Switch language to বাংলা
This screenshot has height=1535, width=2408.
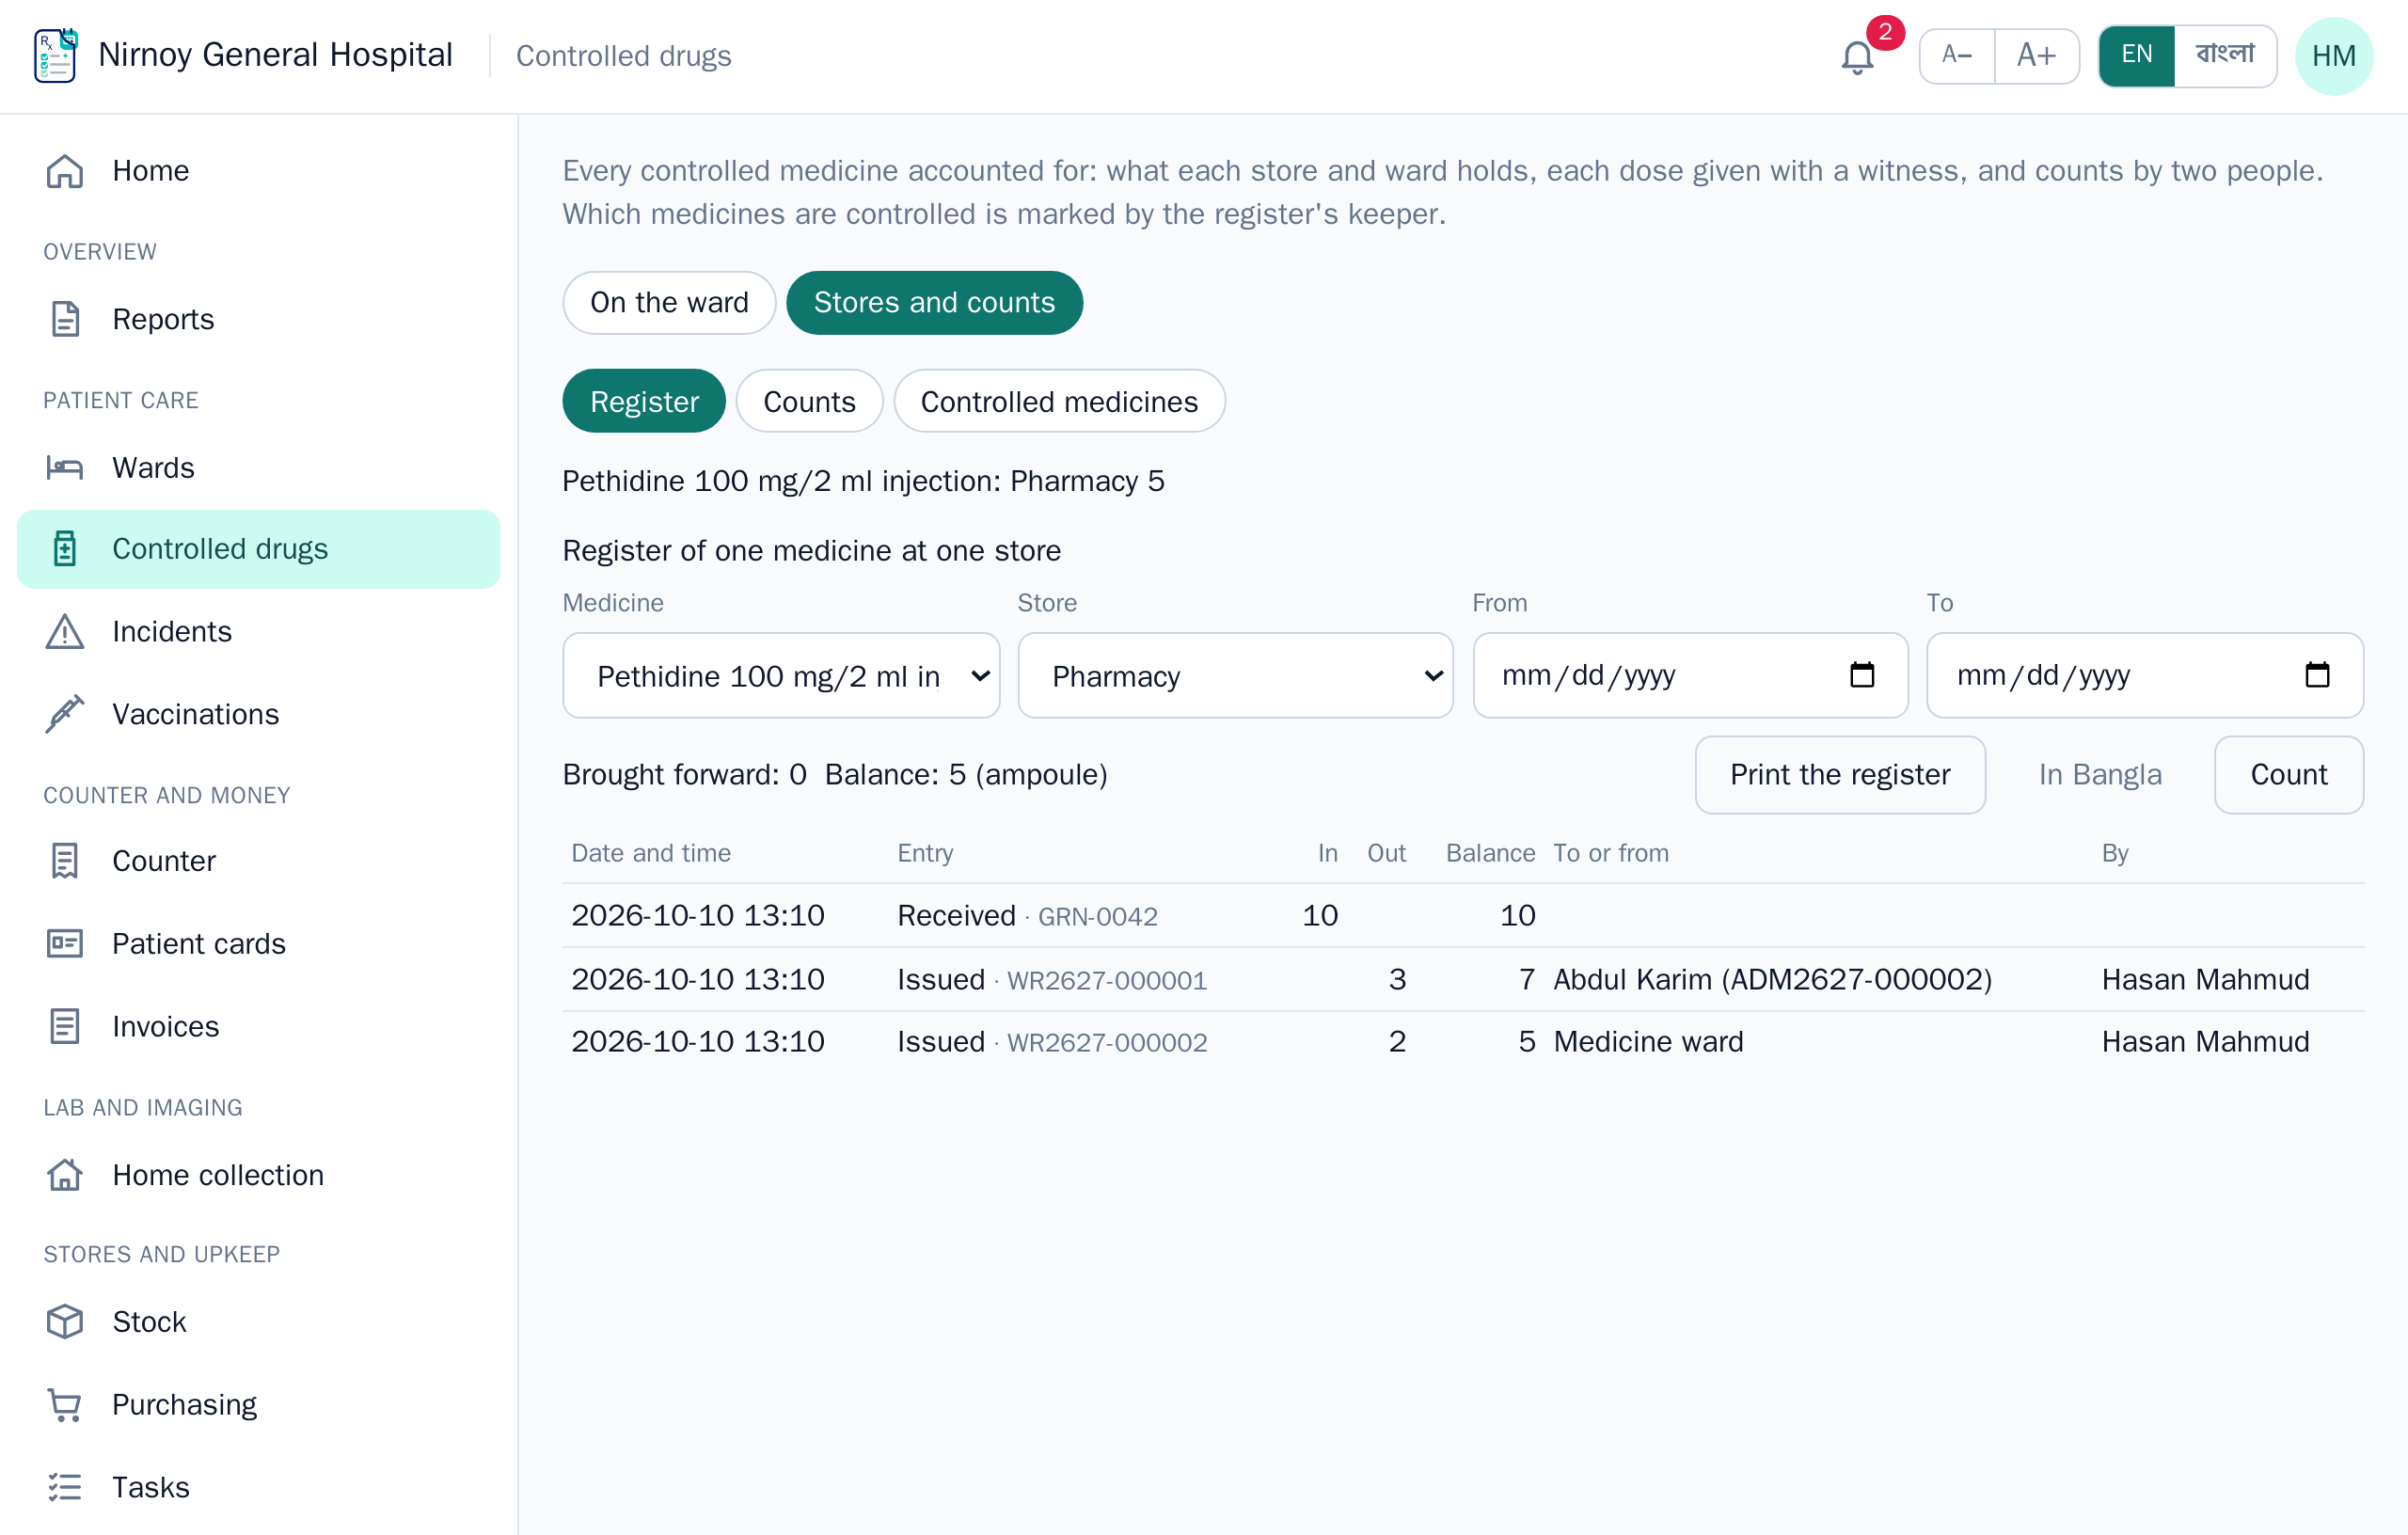(x=2225, y=55)
